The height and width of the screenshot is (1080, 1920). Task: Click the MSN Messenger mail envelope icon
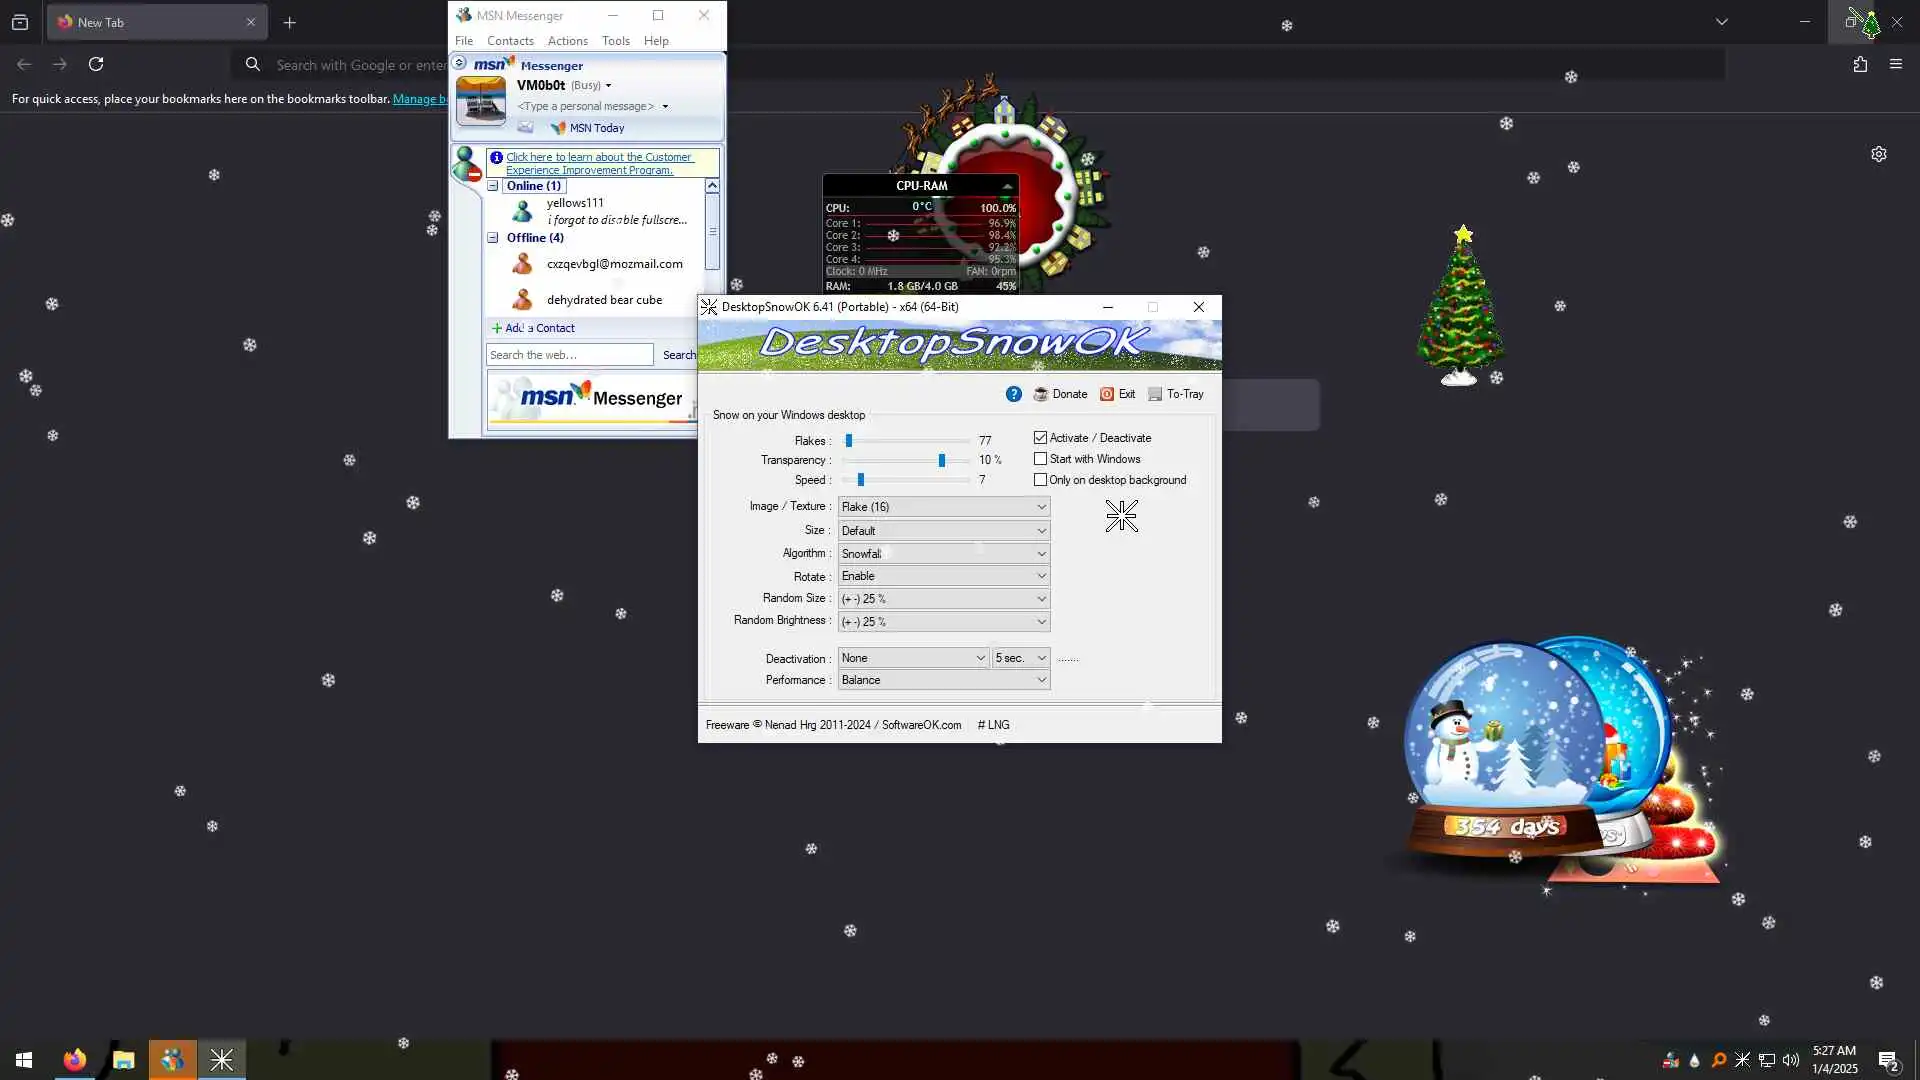525,128
